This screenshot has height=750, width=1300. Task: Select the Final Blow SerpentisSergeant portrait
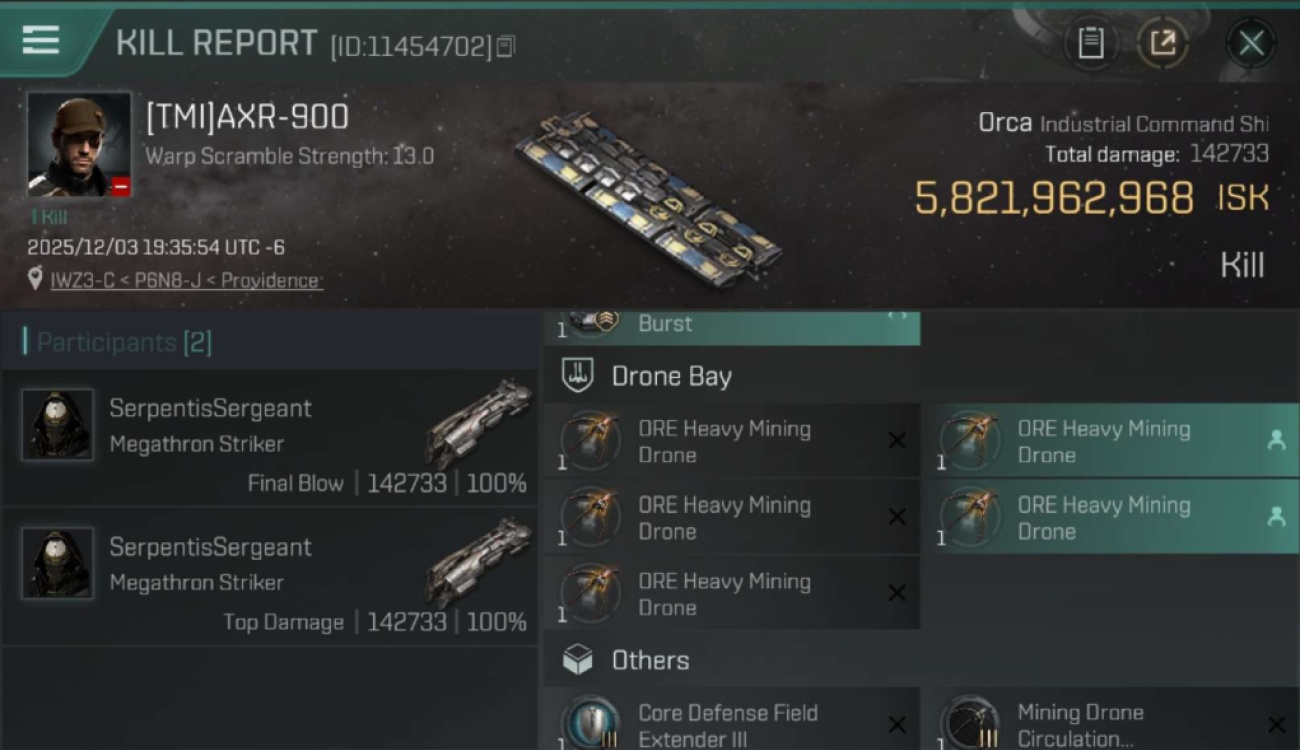pyautogui.click(x=58, y=425)
